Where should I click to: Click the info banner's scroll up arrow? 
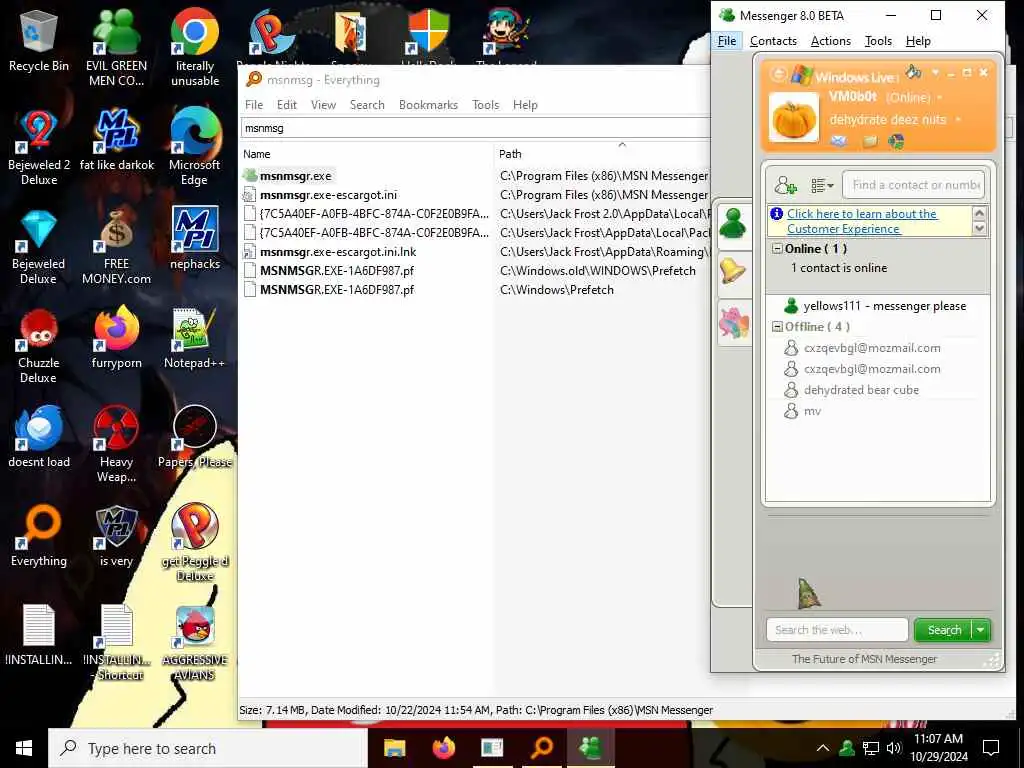(x=980, y=213)
